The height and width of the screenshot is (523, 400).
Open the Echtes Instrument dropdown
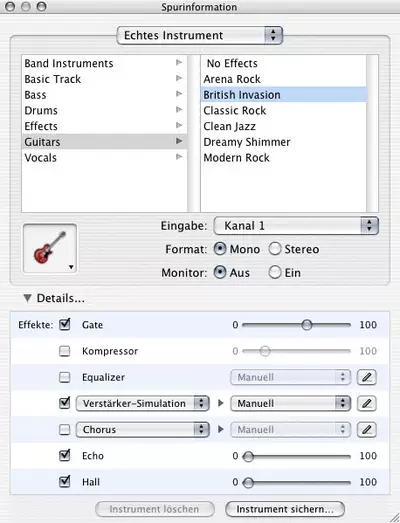click(200, 35)
